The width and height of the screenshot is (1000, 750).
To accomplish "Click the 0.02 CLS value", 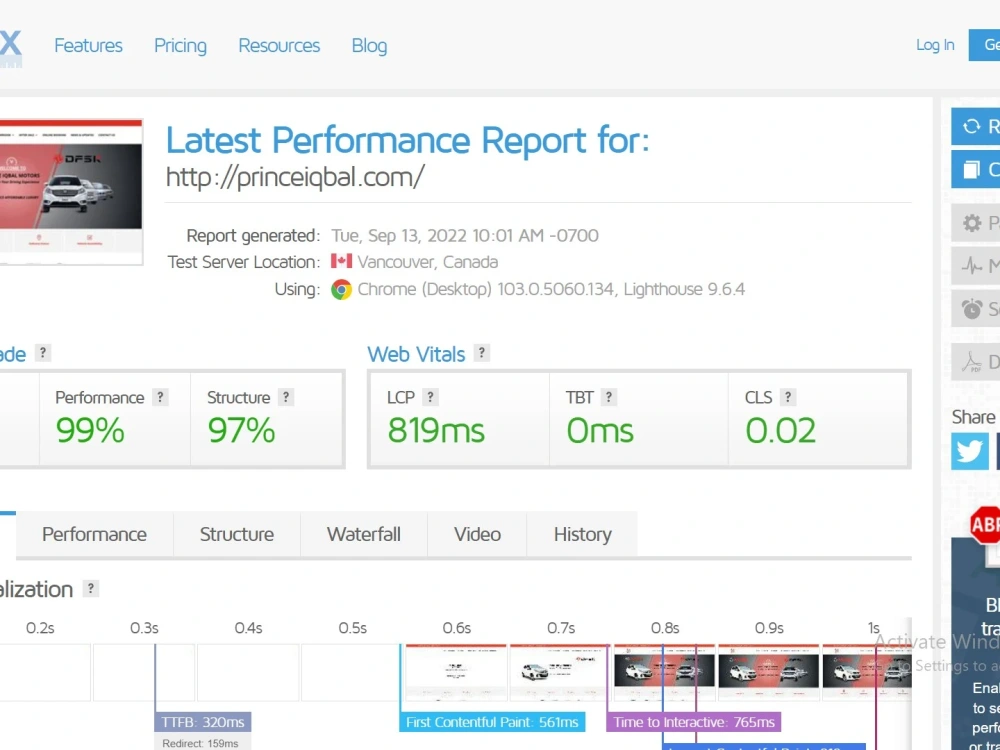I will [x=780, y=430].
